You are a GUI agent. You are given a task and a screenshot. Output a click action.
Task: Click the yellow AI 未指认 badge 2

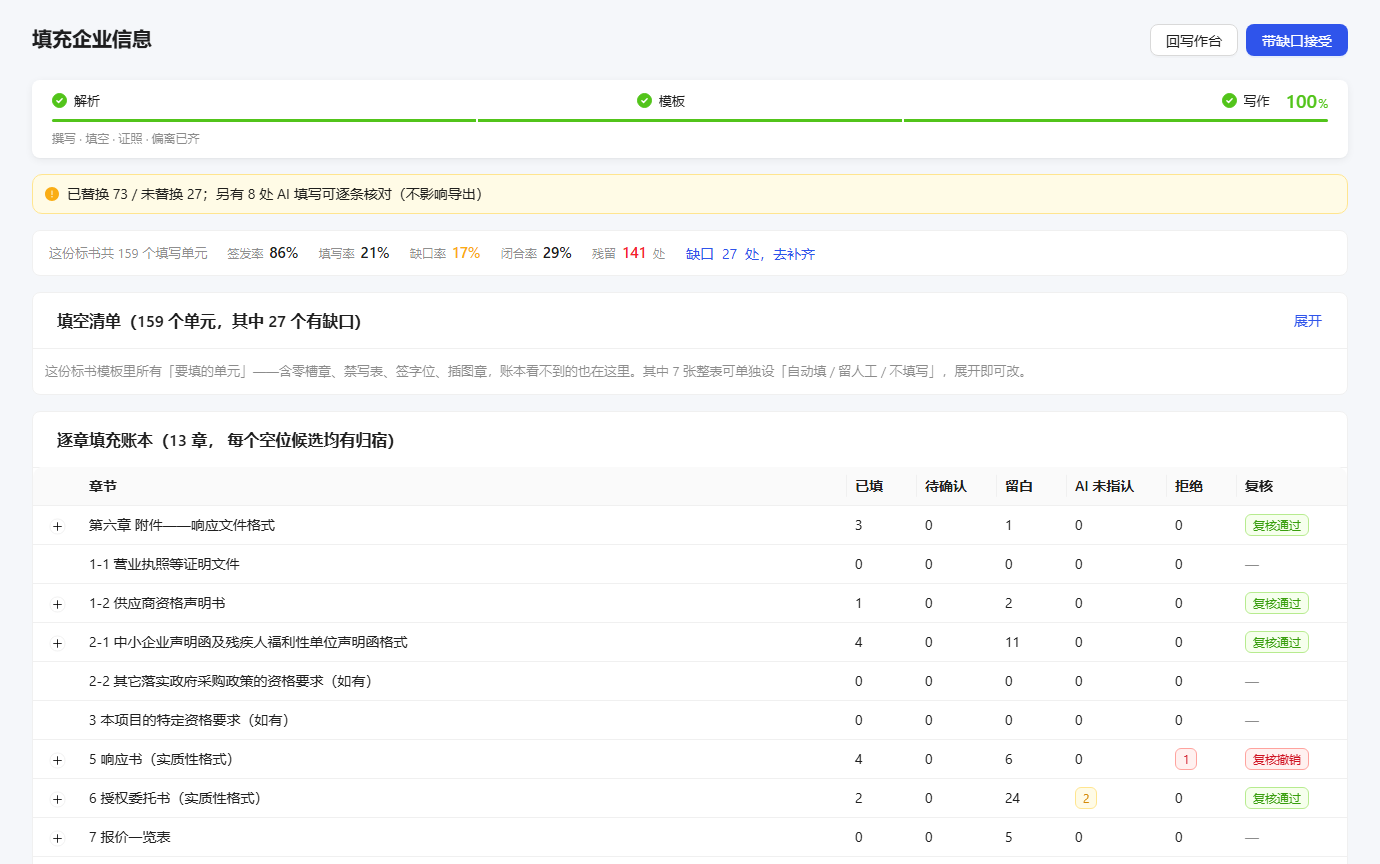pyautogui.click(x=1086, y=798)
